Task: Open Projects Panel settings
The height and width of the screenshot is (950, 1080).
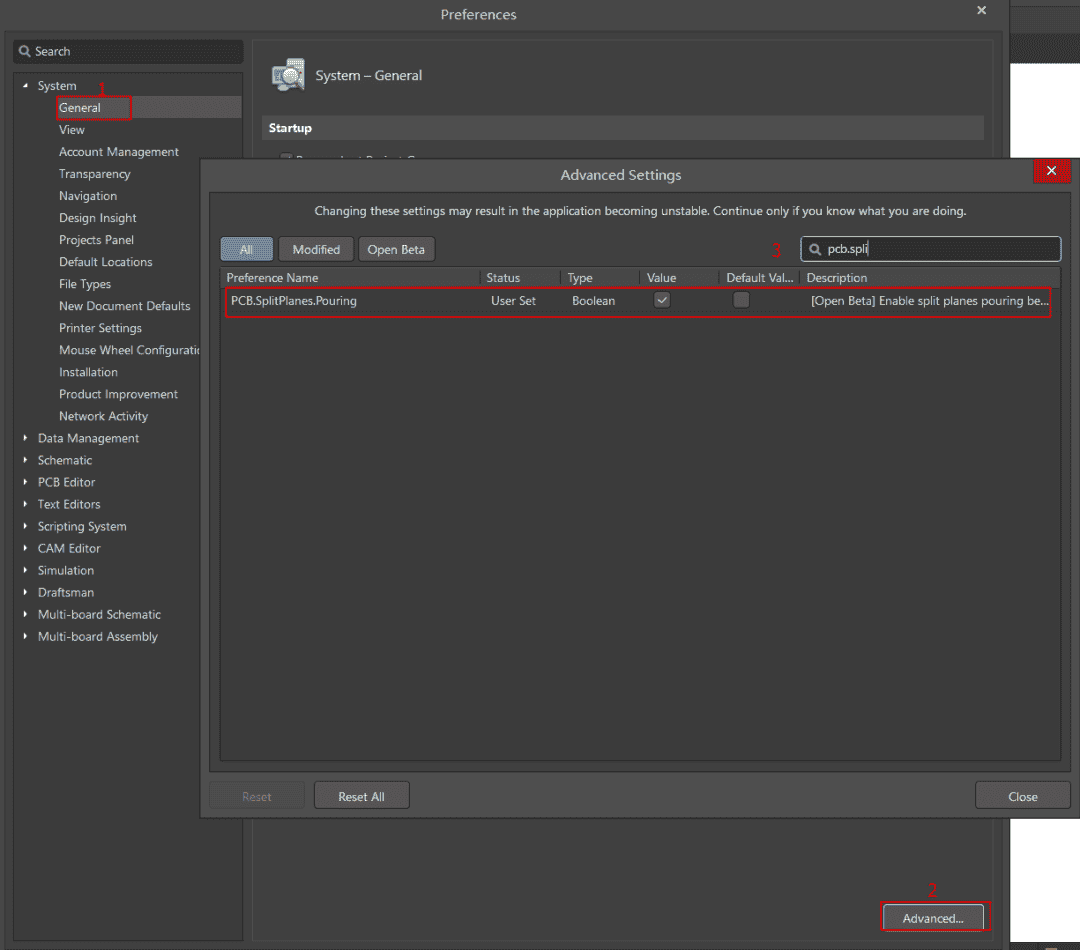Action: click(x=96, y=240)
